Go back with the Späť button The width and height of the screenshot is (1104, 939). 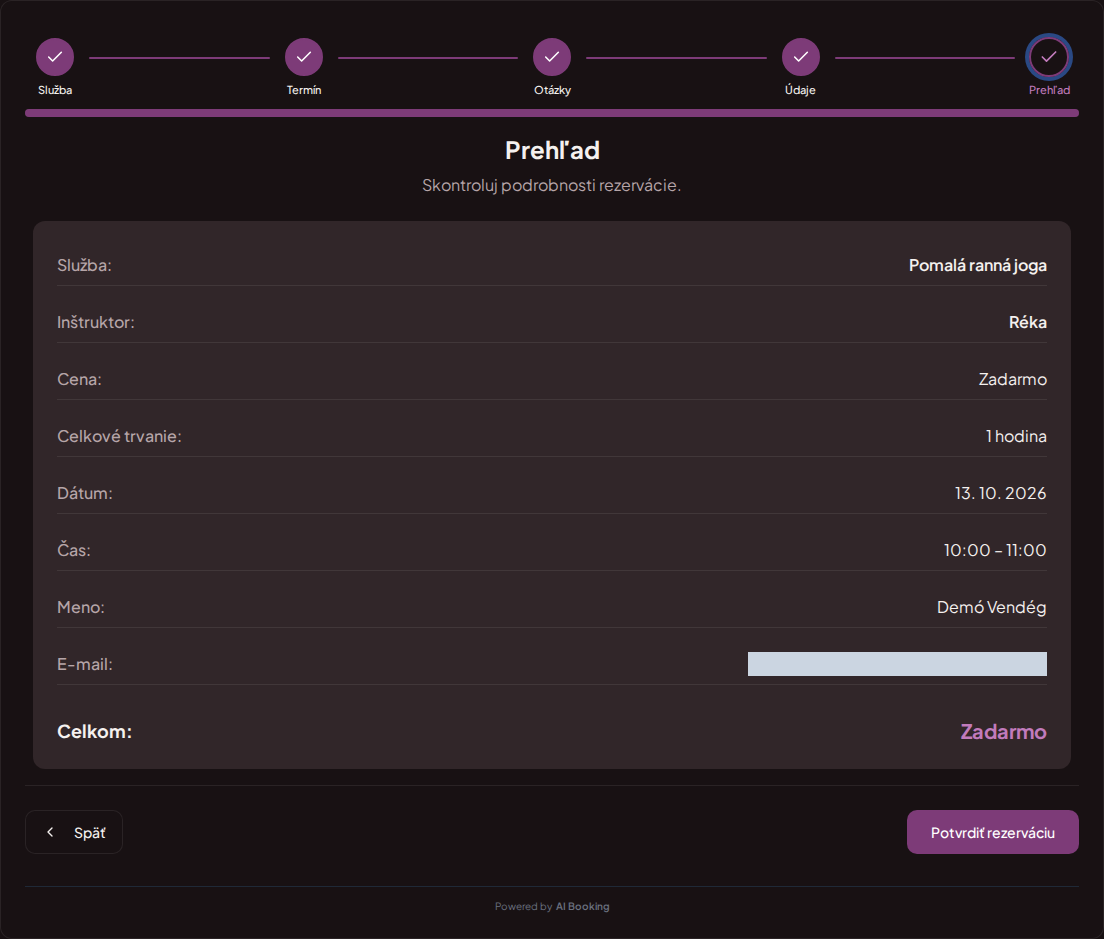tap(74, 832)
